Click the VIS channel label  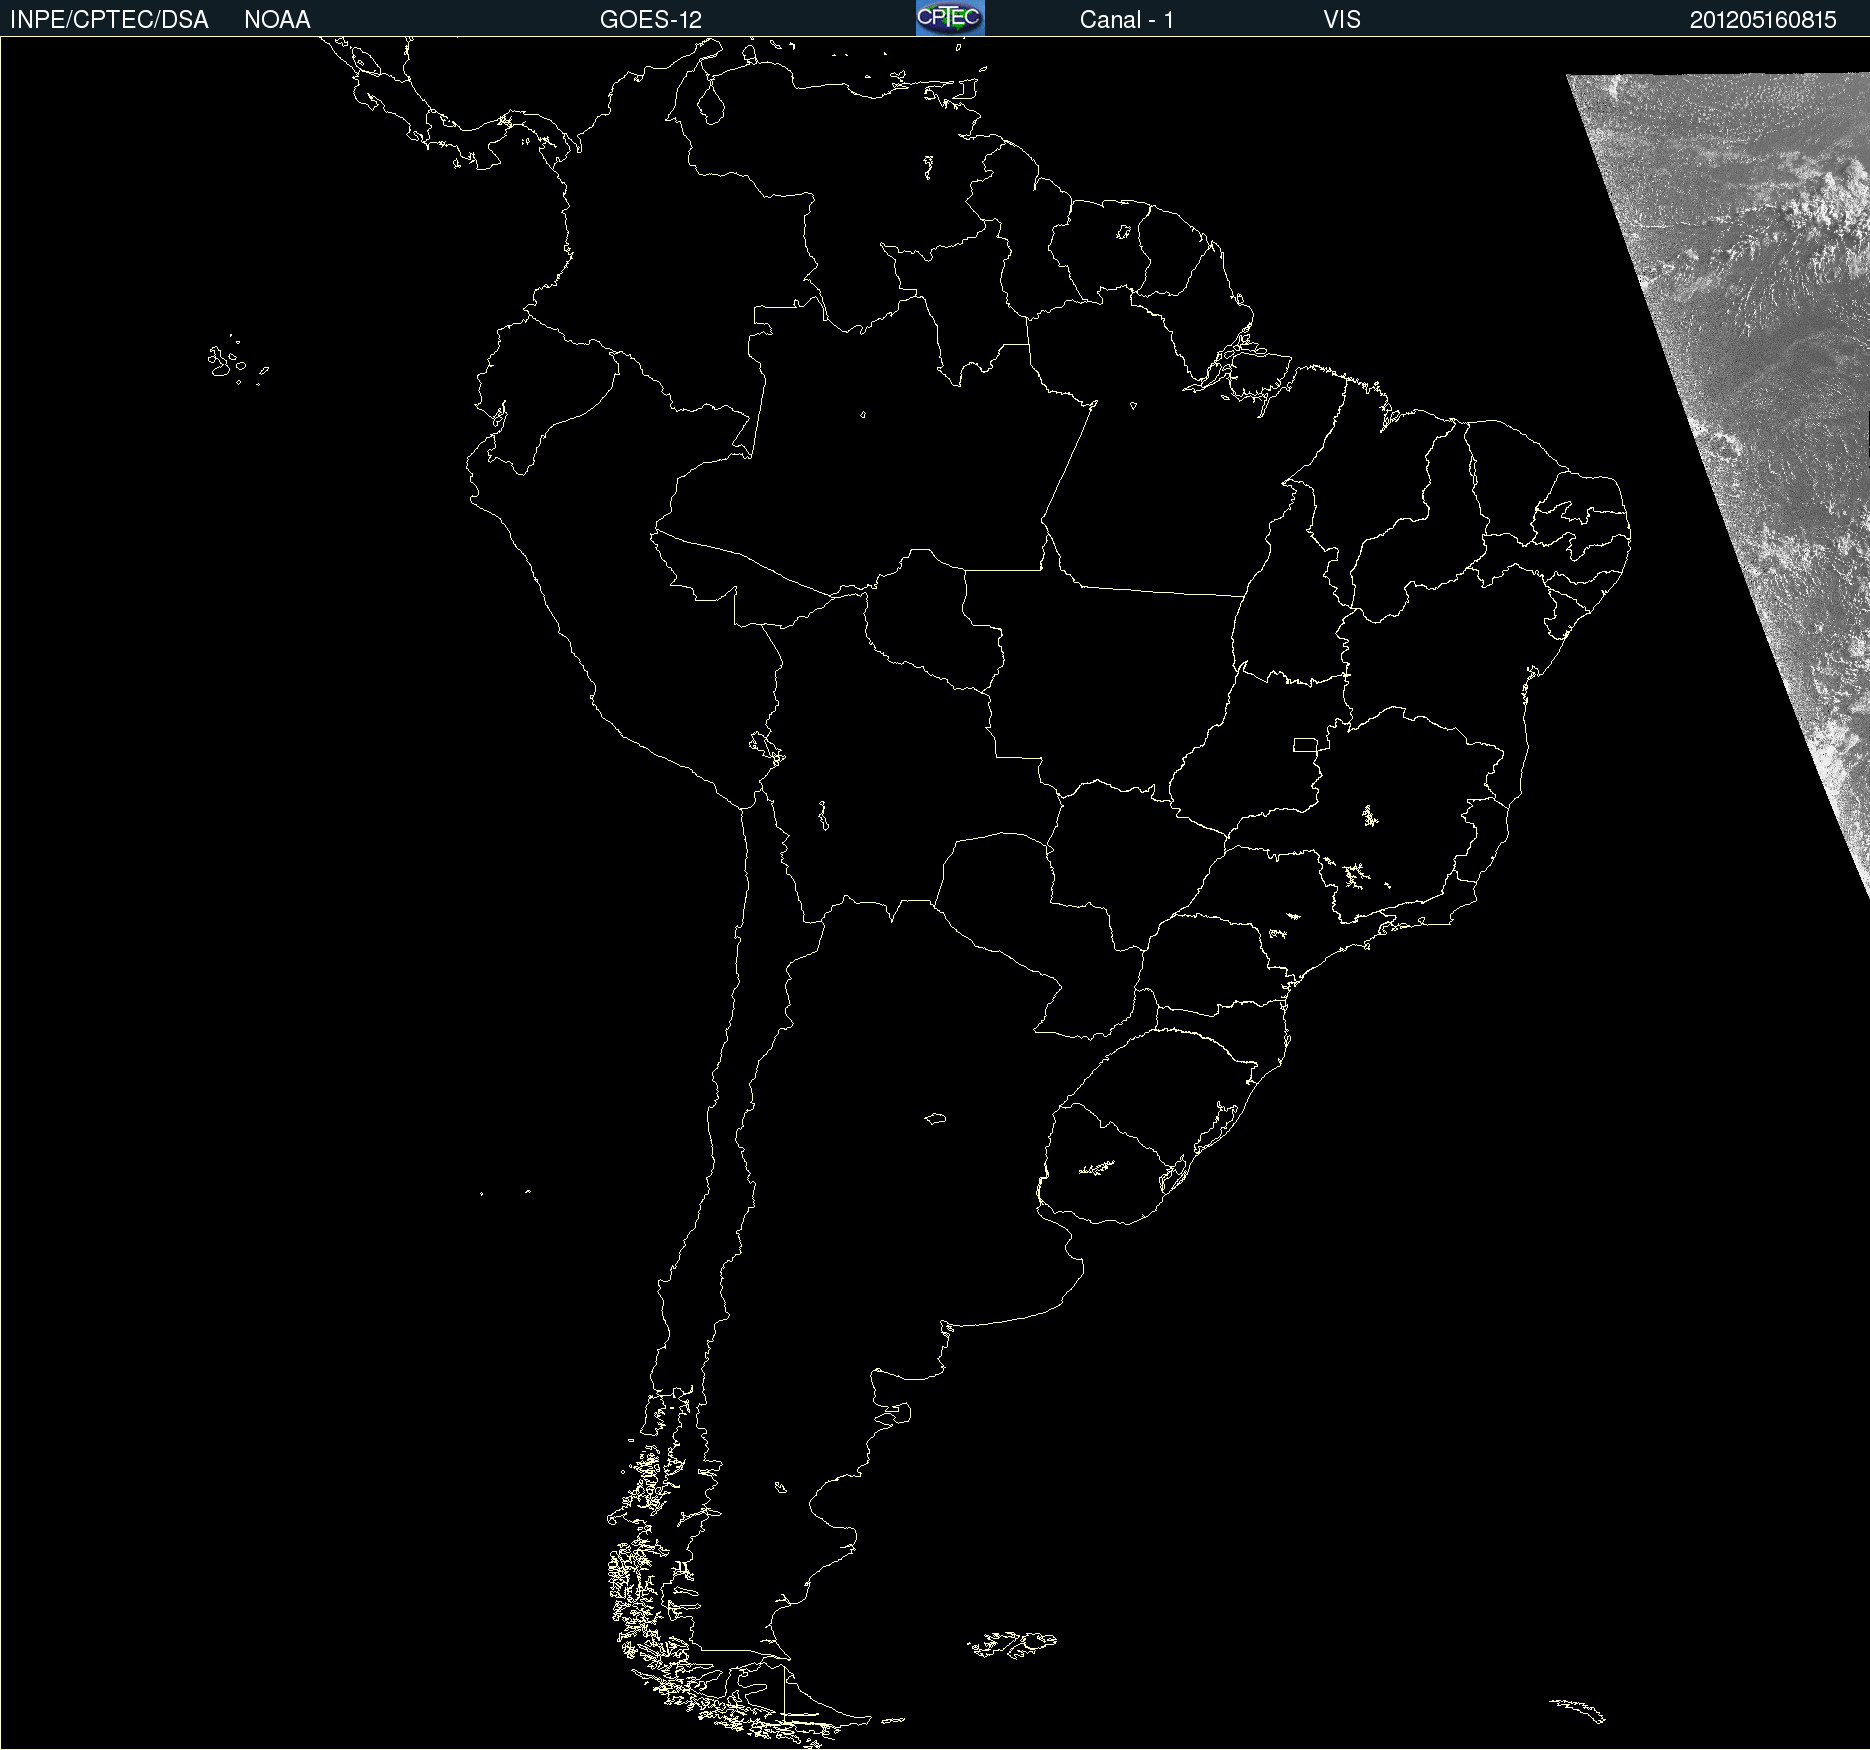(1342, 20)
